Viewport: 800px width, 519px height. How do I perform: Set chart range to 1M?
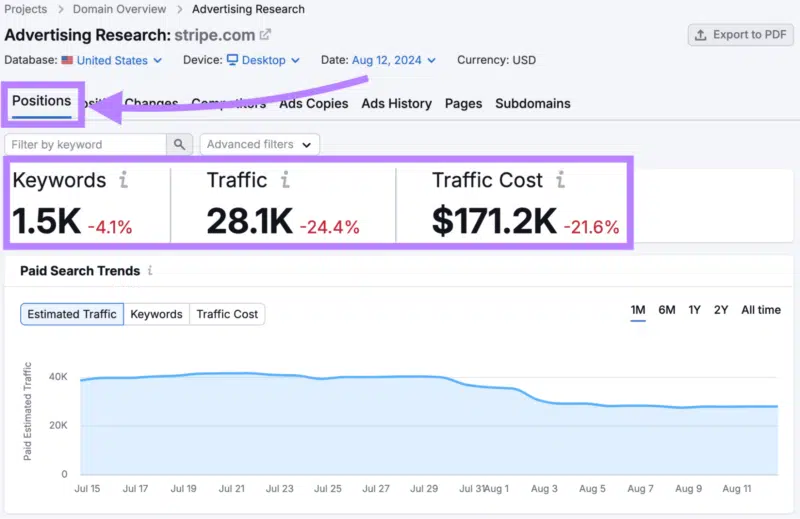[638, 310]
